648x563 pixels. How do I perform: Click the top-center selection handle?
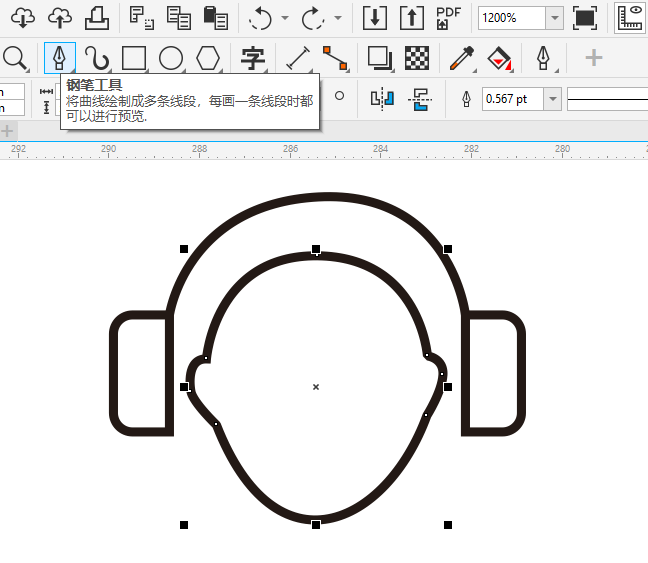[316, 249]
